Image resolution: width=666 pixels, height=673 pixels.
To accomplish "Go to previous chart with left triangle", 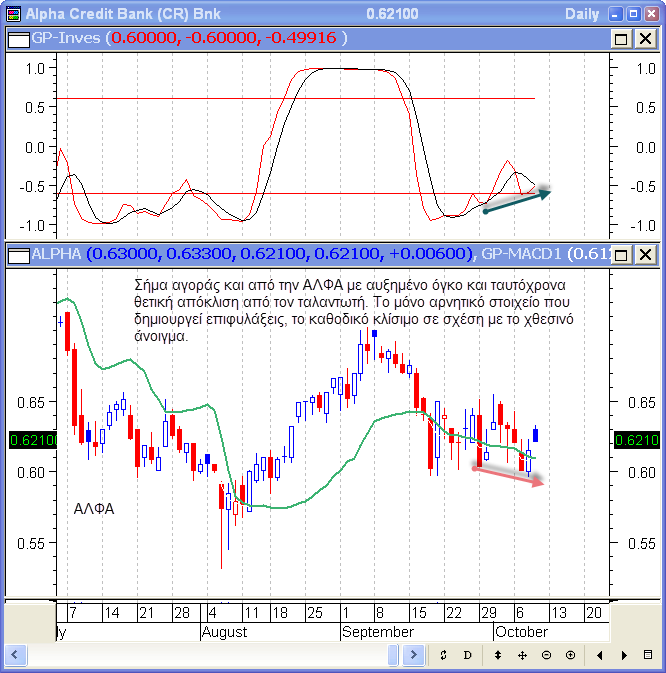I will (600, 655).
